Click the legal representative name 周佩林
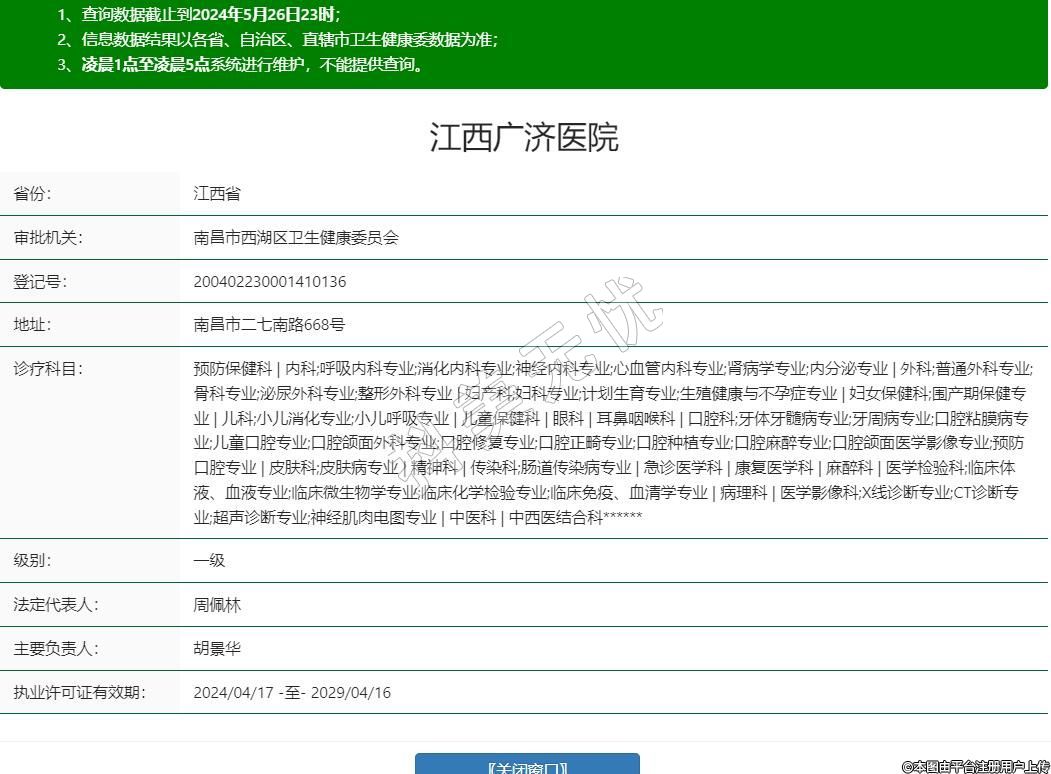Screen dimensions: 1051x774 point(217,605)
